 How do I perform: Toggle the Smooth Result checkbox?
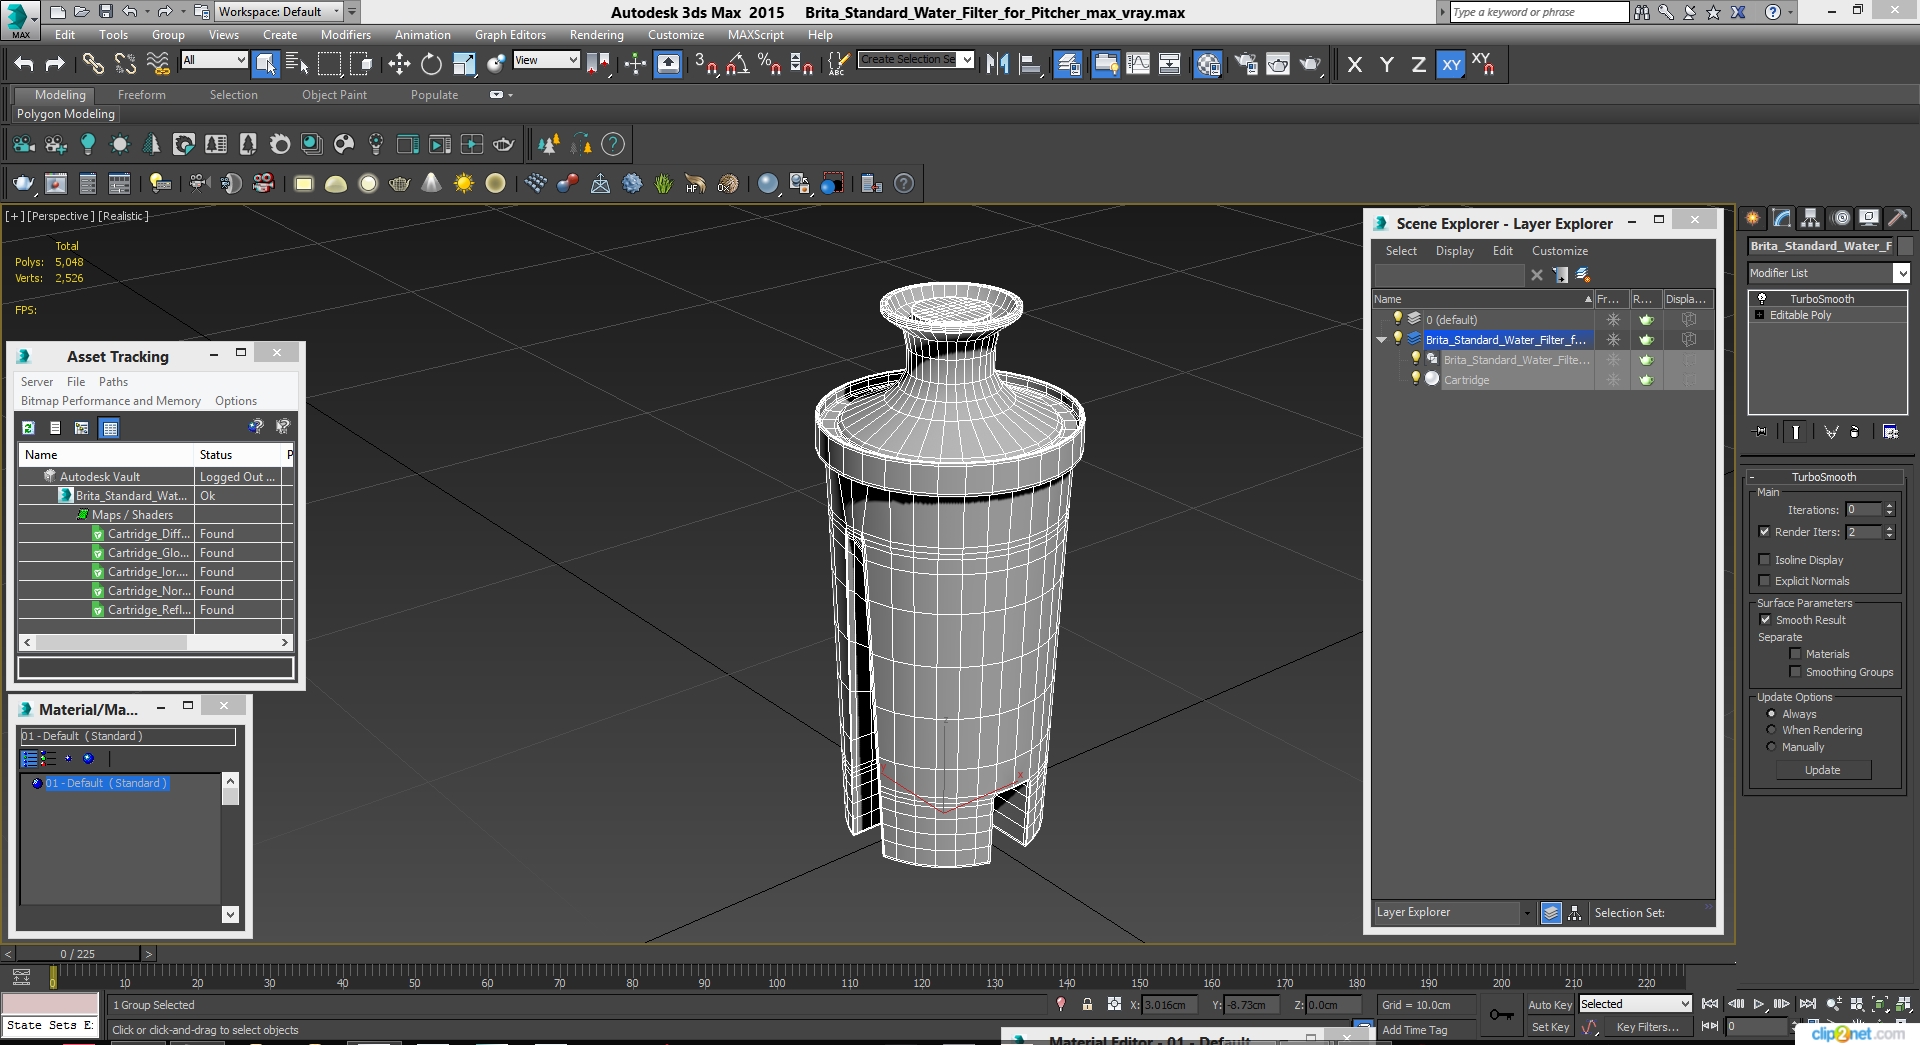(x=1765, y=620)
